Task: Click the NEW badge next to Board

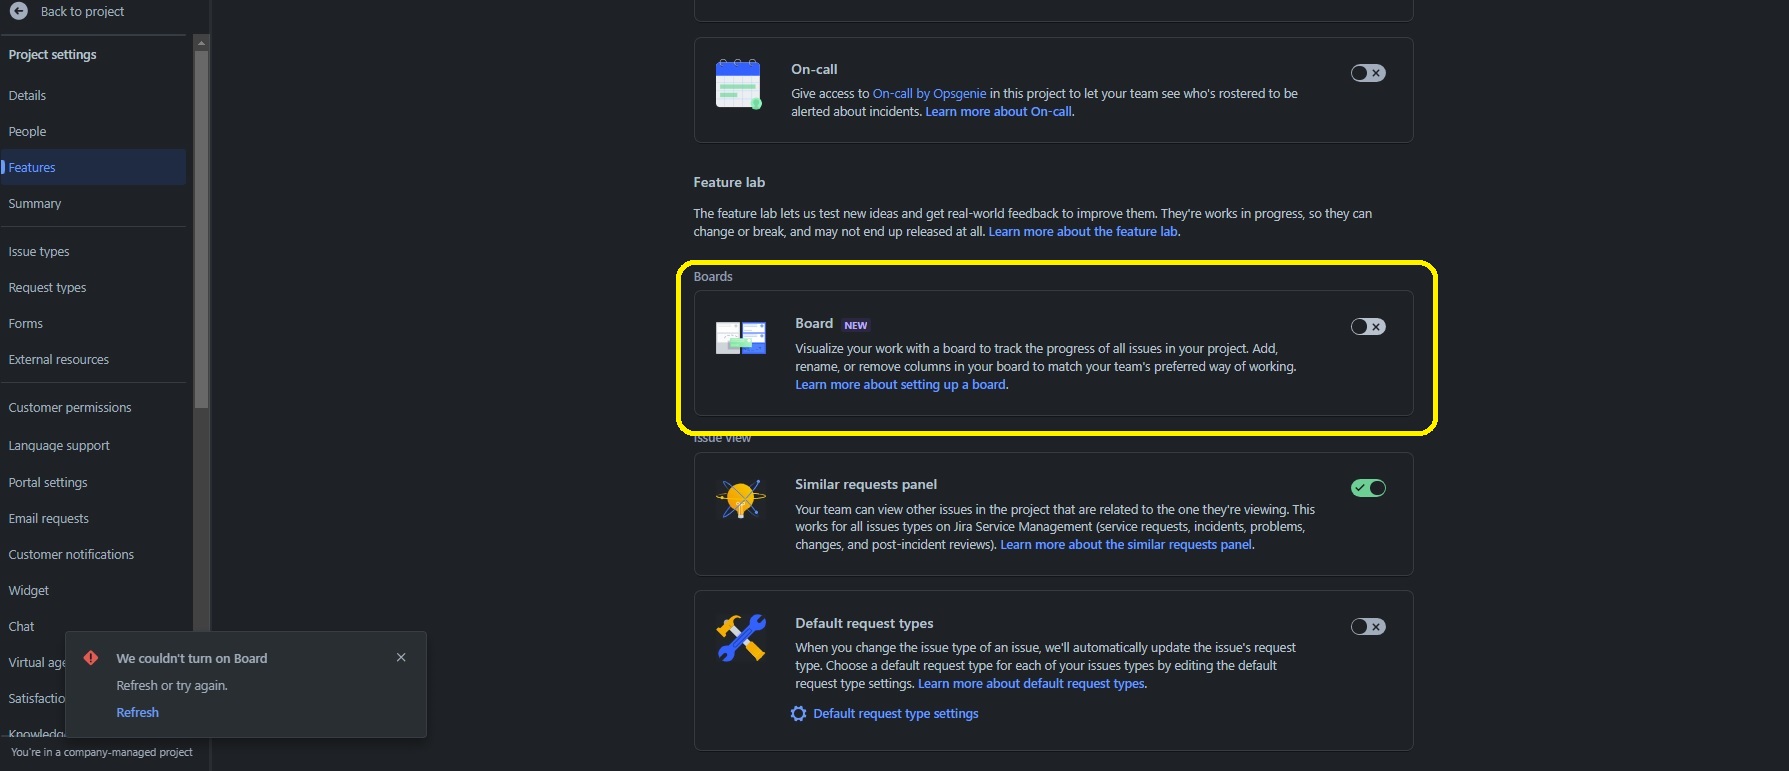Action: pos(855,326)
